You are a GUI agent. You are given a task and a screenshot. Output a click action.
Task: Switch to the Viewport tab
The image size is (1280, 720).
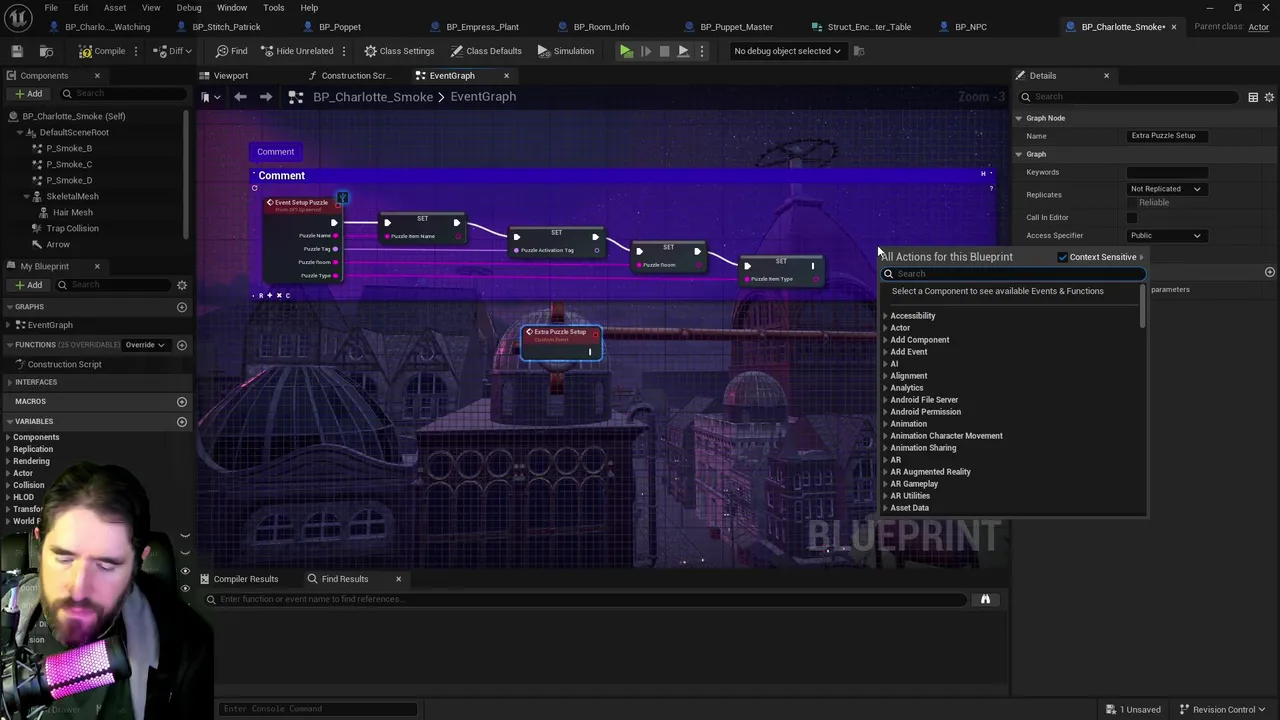[x=231, y=75]
